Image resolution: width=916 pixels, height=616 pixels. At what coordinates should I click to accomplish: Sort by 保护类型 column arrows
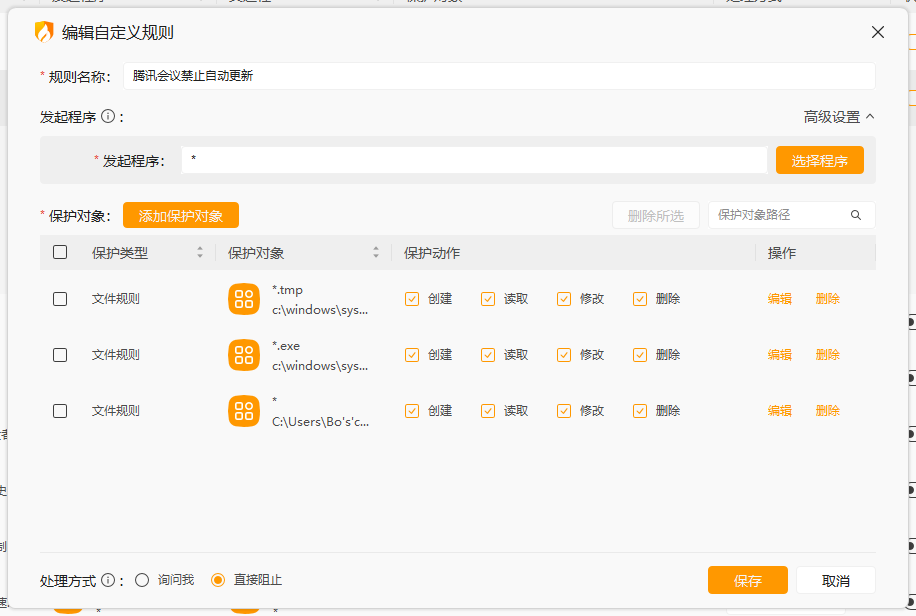(200, 253)
